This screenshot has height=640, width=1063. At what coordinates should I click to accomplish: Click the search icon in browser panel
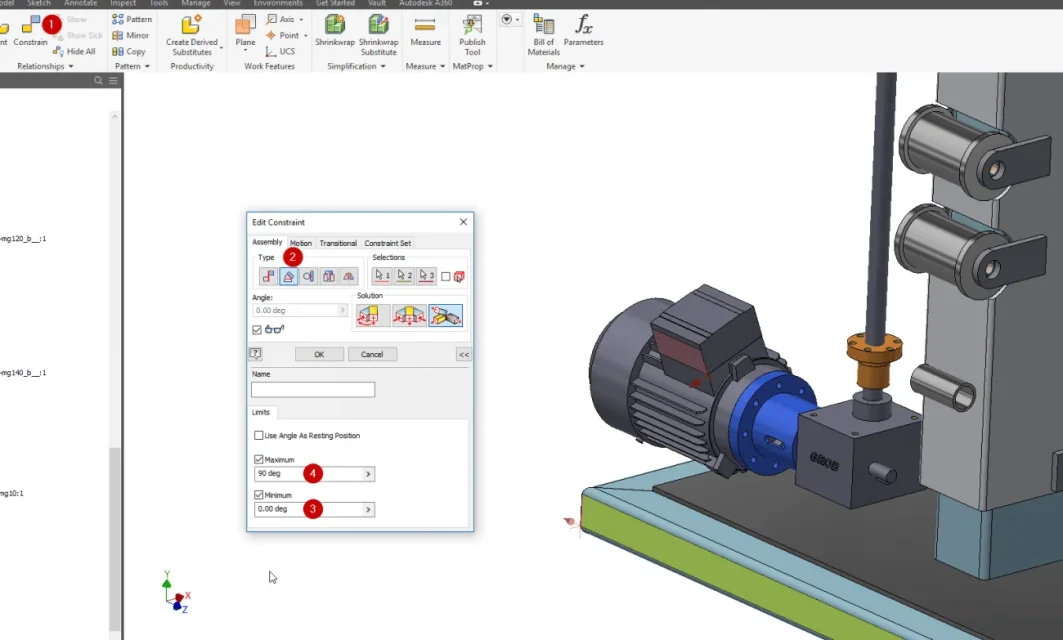[98, 81]
